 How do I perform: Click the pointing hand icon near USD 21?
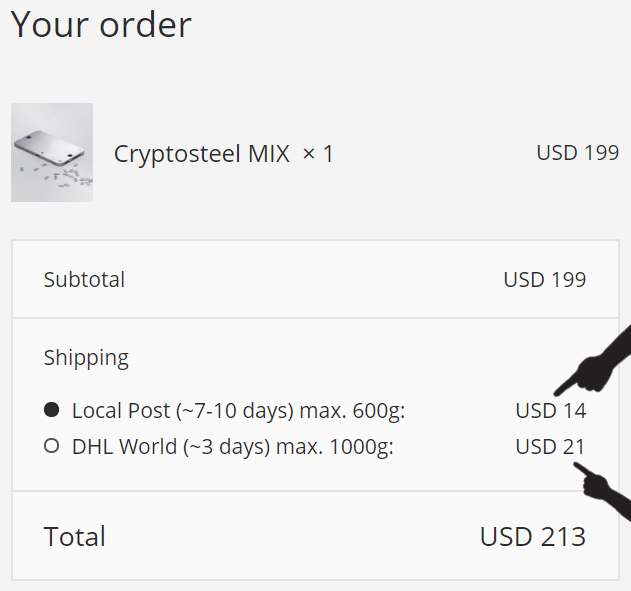(x=602, y=490)
